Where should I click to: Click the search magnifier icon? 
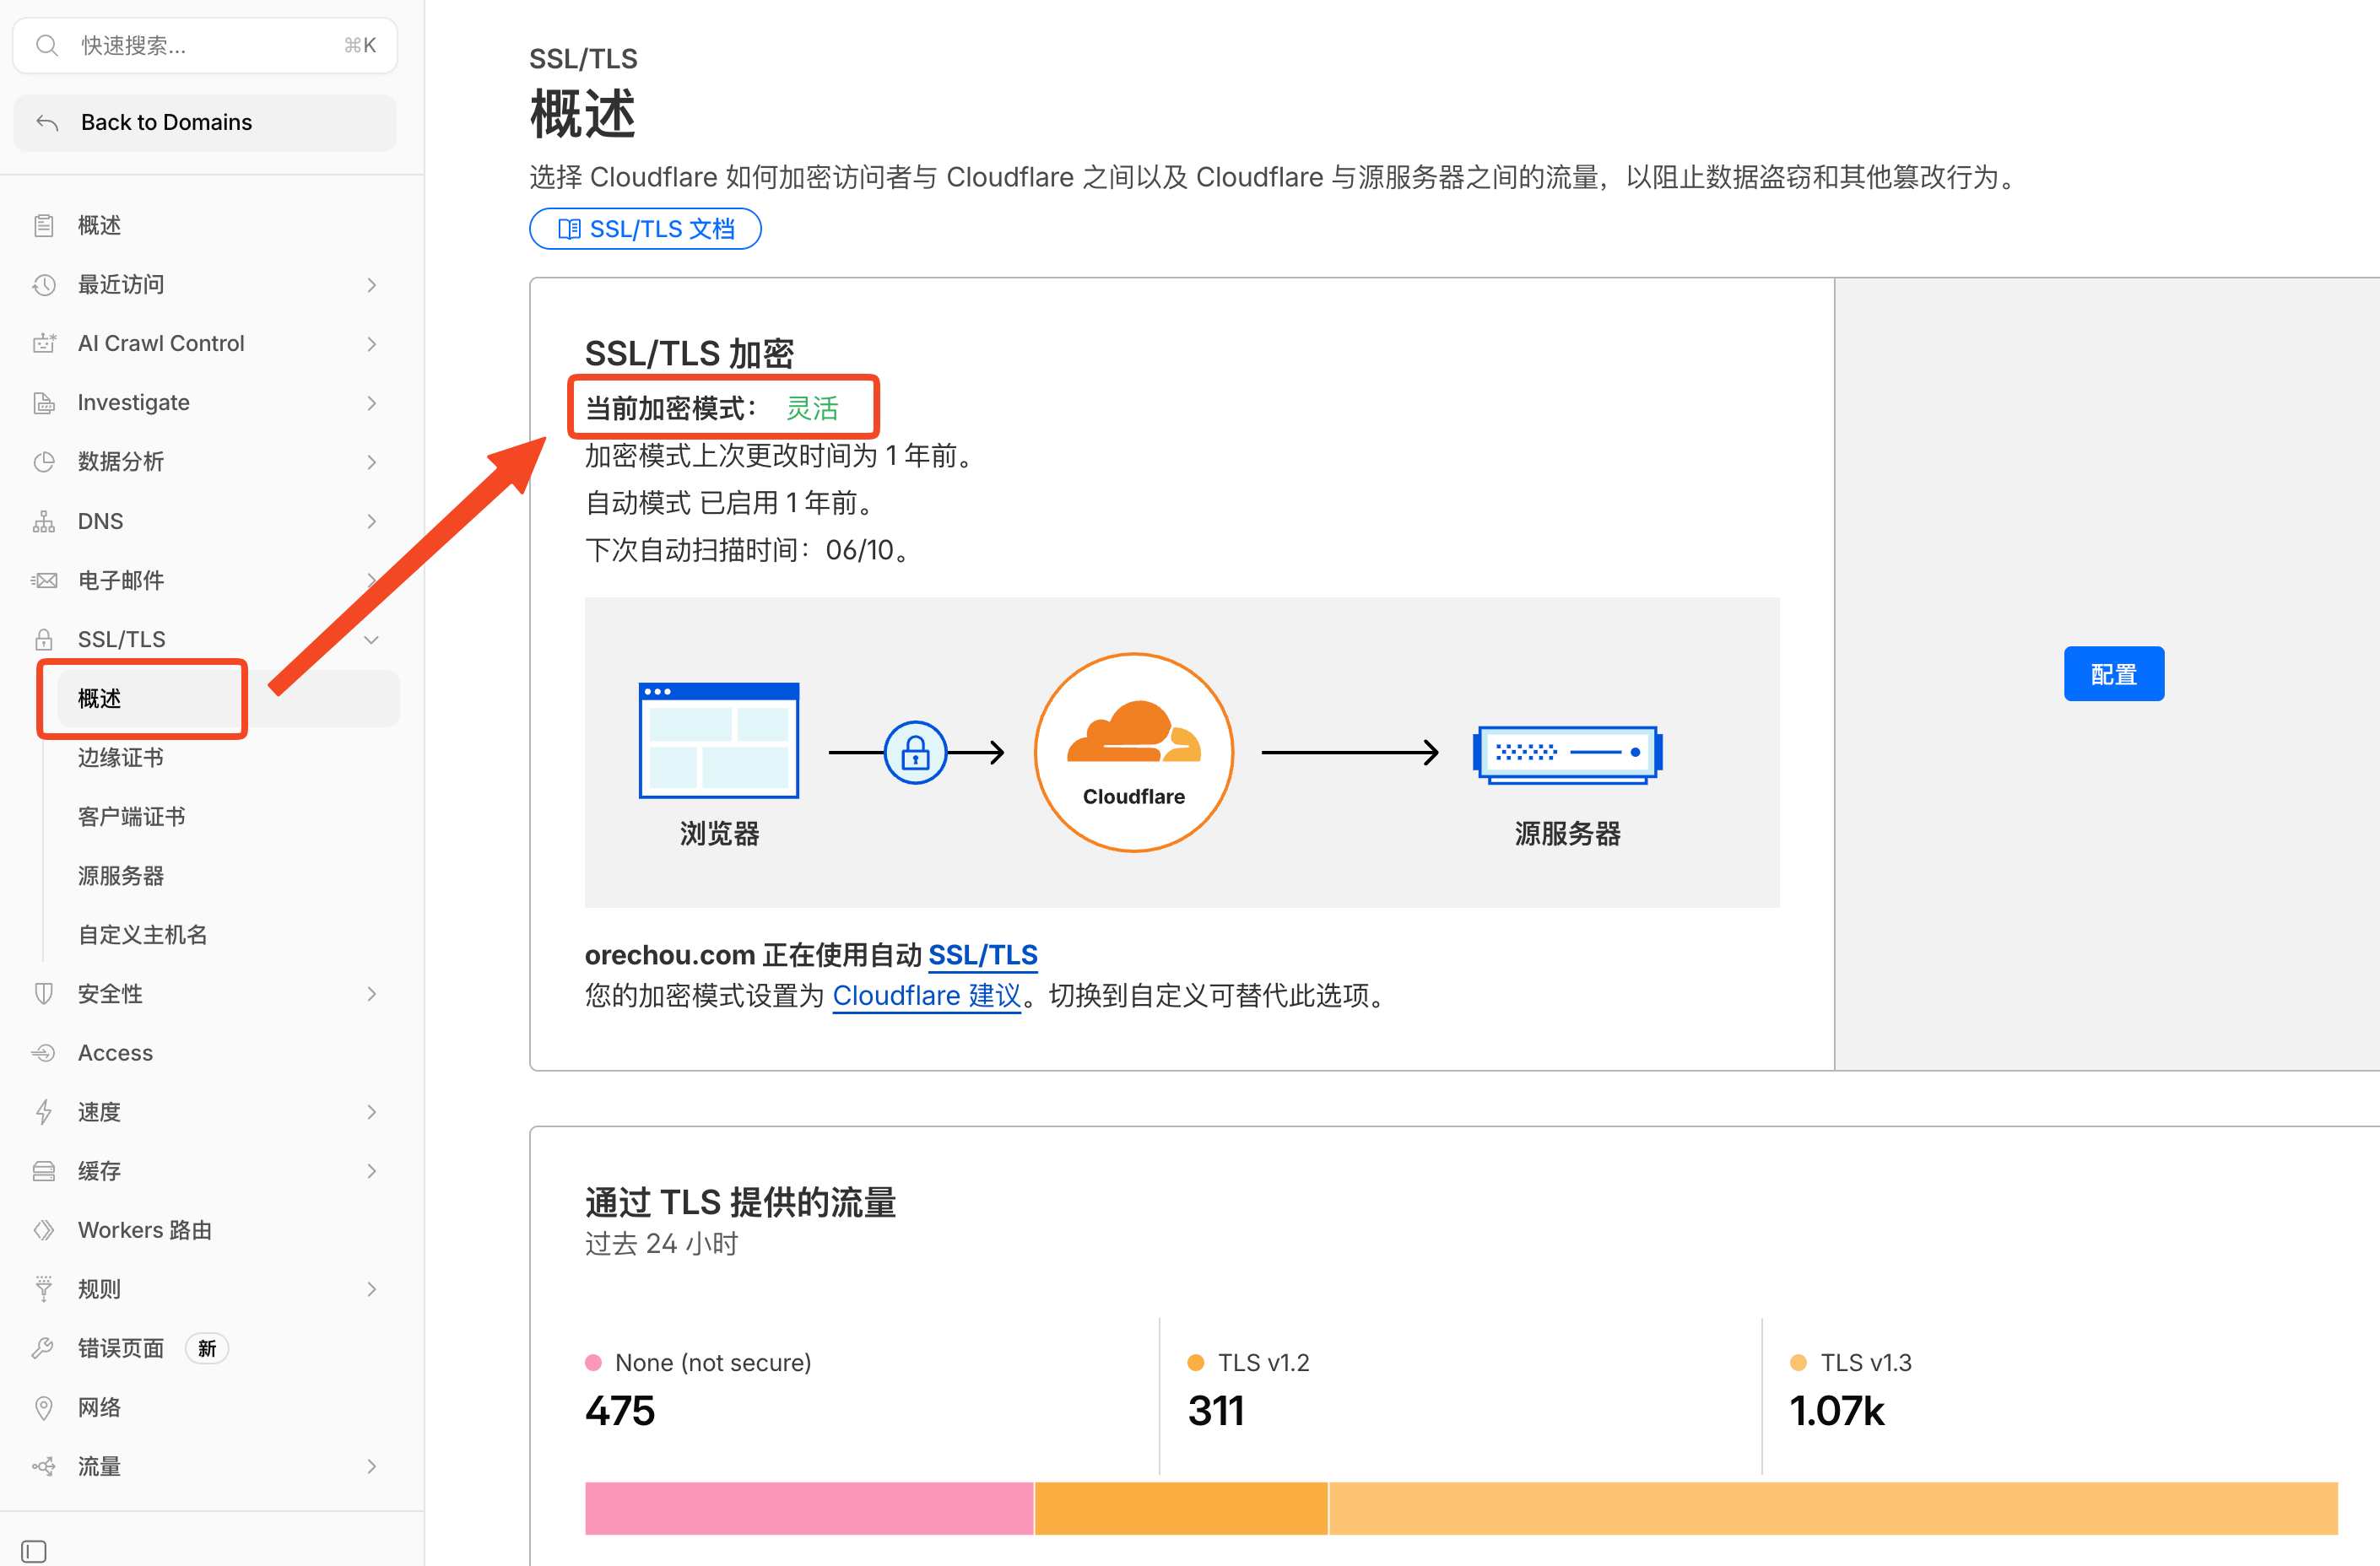[x=46, y=45]
